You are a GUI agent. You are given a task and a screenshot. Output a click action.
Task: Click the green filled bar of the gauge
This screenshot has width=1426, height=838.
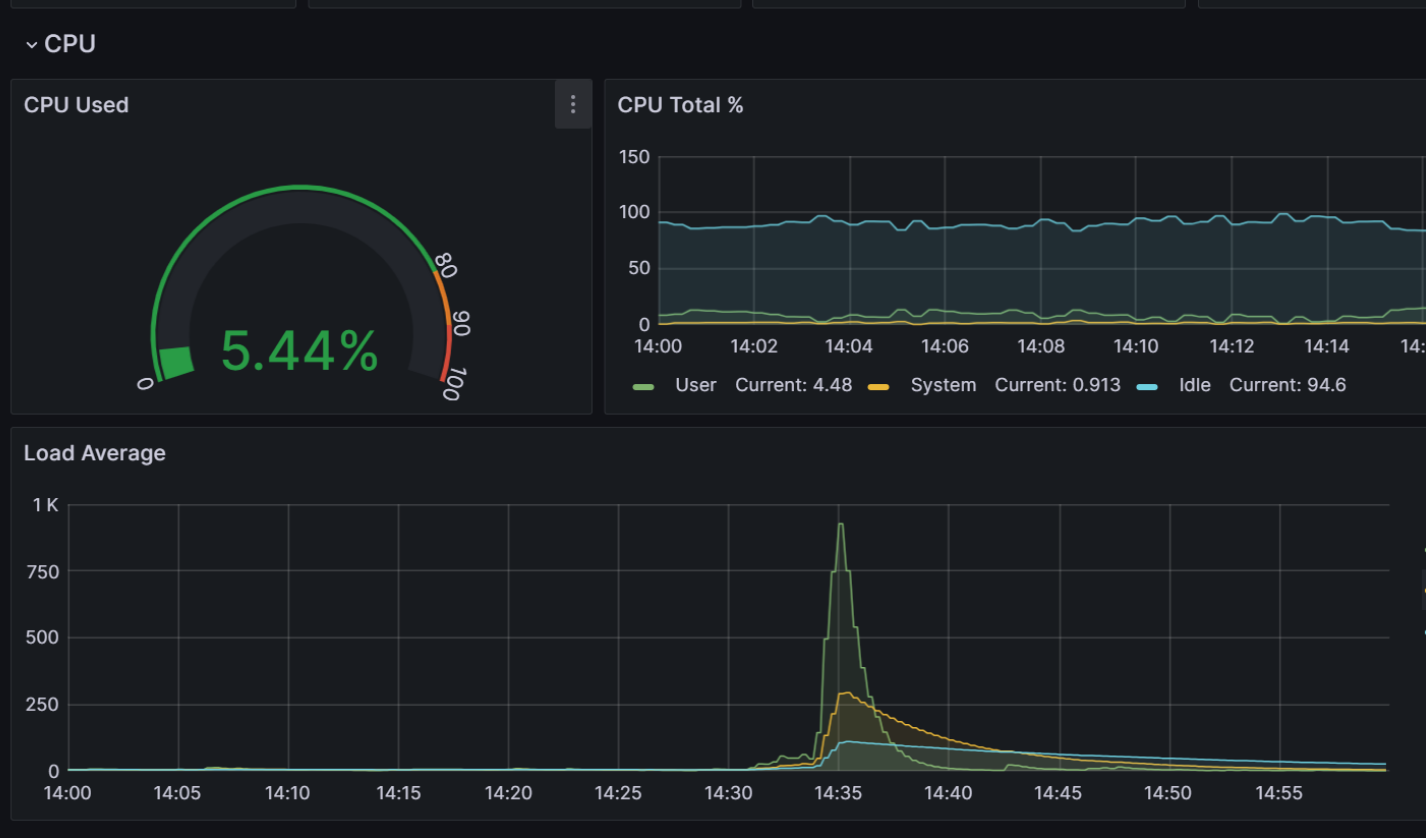(177, 362)
